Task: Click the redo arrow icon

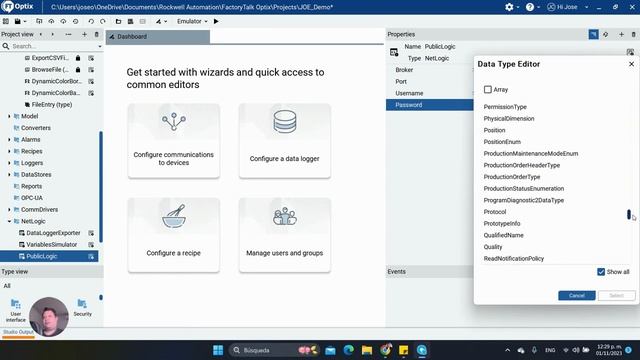Action: click(x=103, y=21)
